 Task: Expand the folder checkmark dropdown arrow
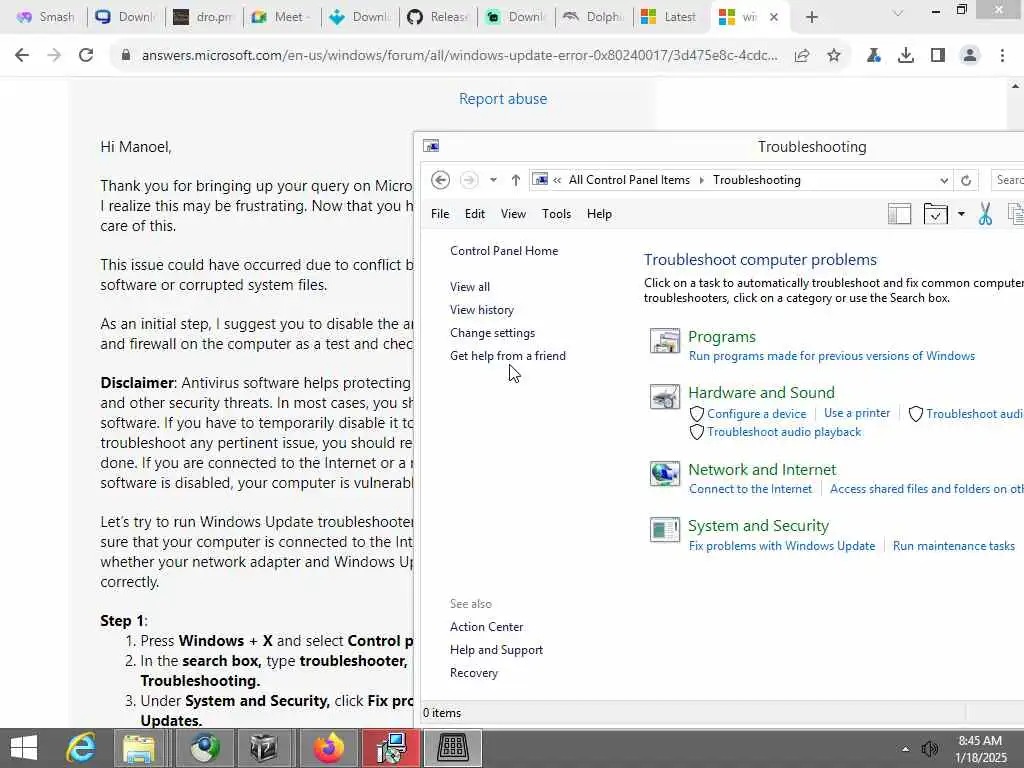pos(961,214)
